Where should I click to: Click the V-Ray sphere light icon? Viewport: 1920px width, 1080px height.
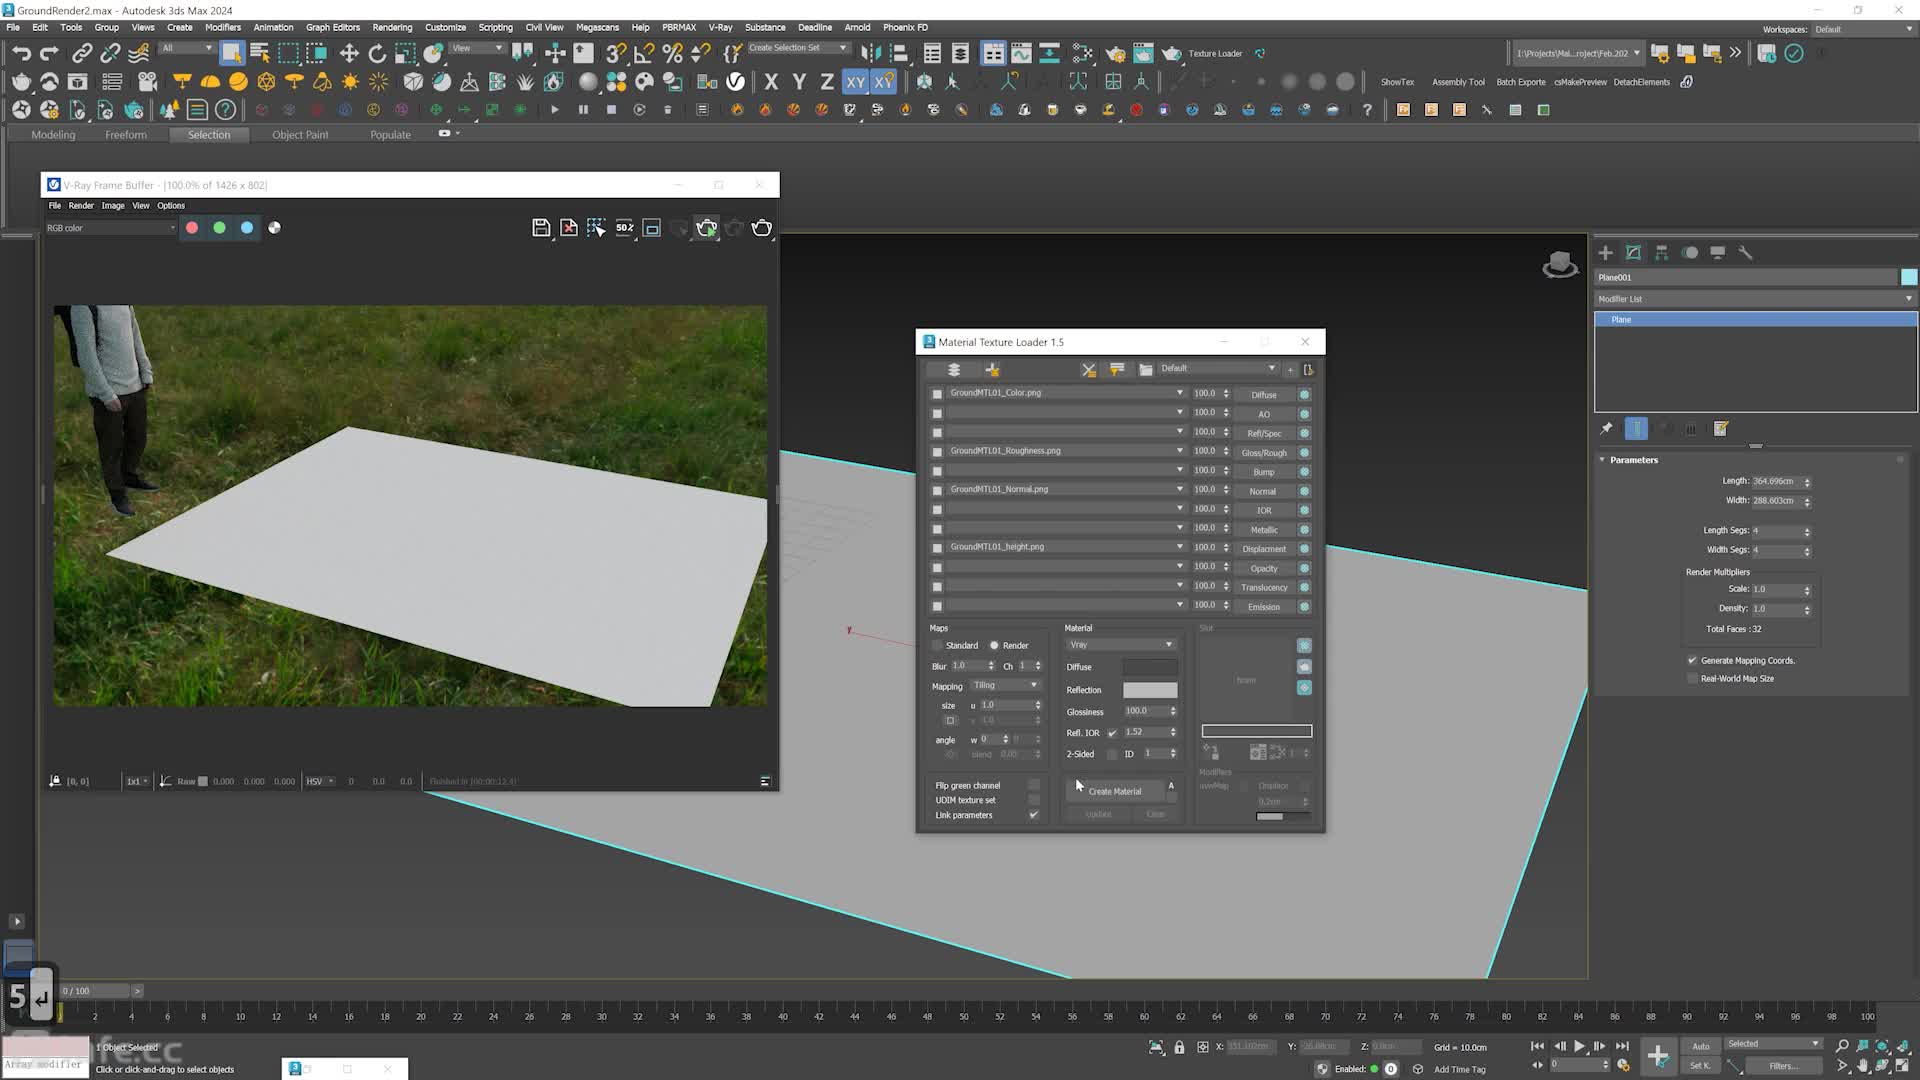[238, 82]
